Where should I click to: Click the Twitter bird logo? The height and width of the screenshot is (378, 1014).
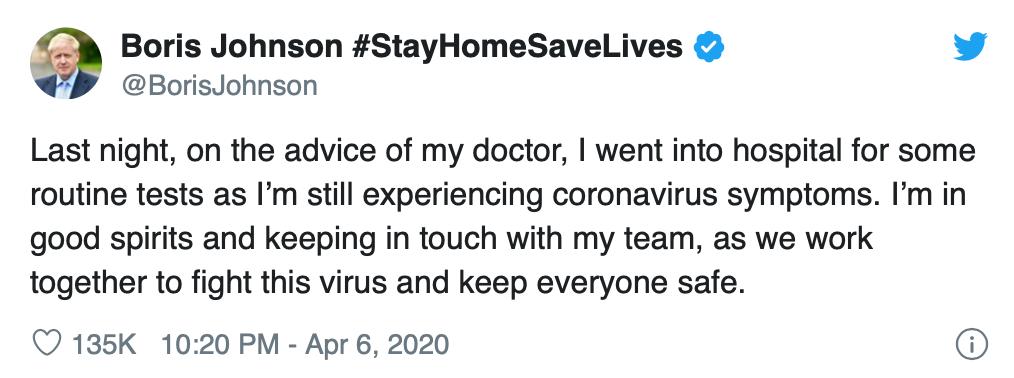(970, 46)
